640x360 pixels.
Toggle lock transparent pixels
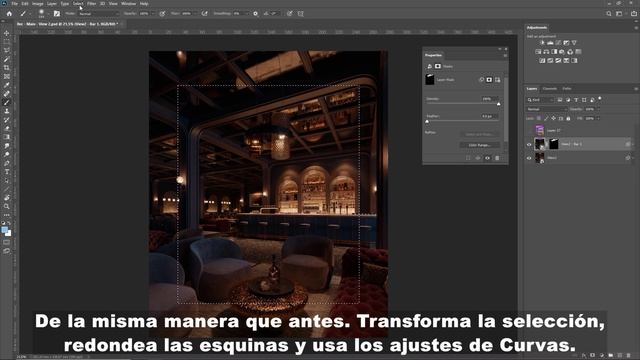(539, 118)
